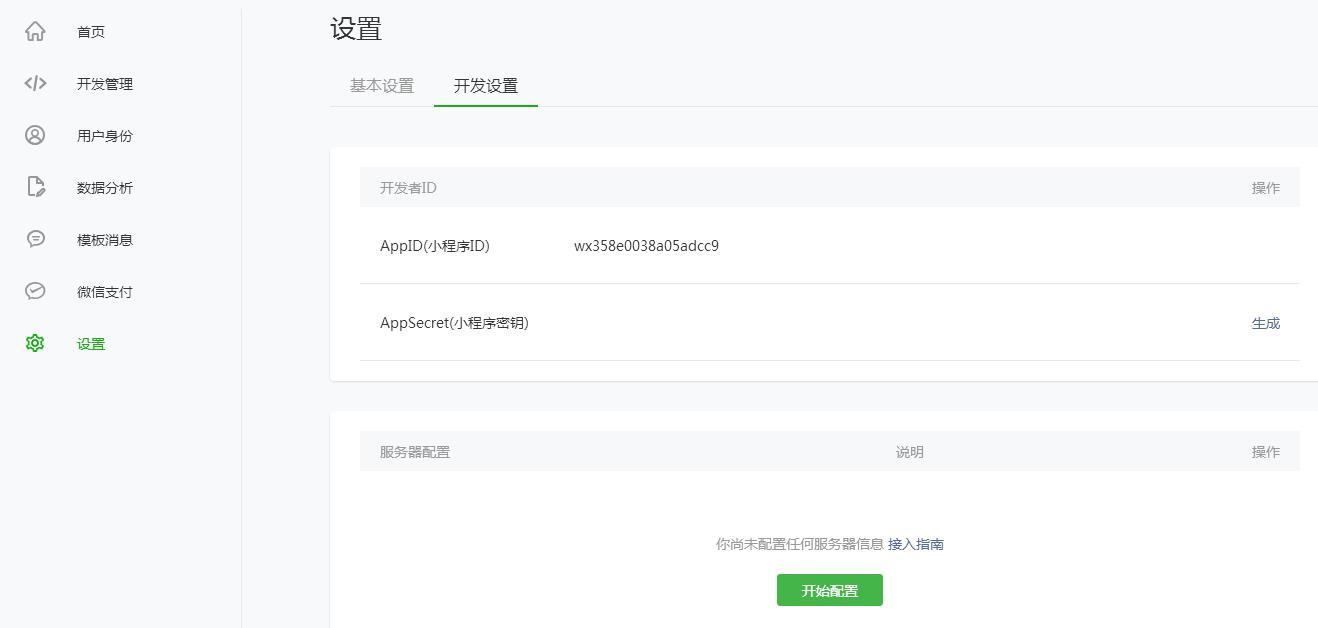This screenshot has height=628, width=1318.
Task: Click the 你尚未配置任何服务器信息 message
Action: (x=800, y=544)
